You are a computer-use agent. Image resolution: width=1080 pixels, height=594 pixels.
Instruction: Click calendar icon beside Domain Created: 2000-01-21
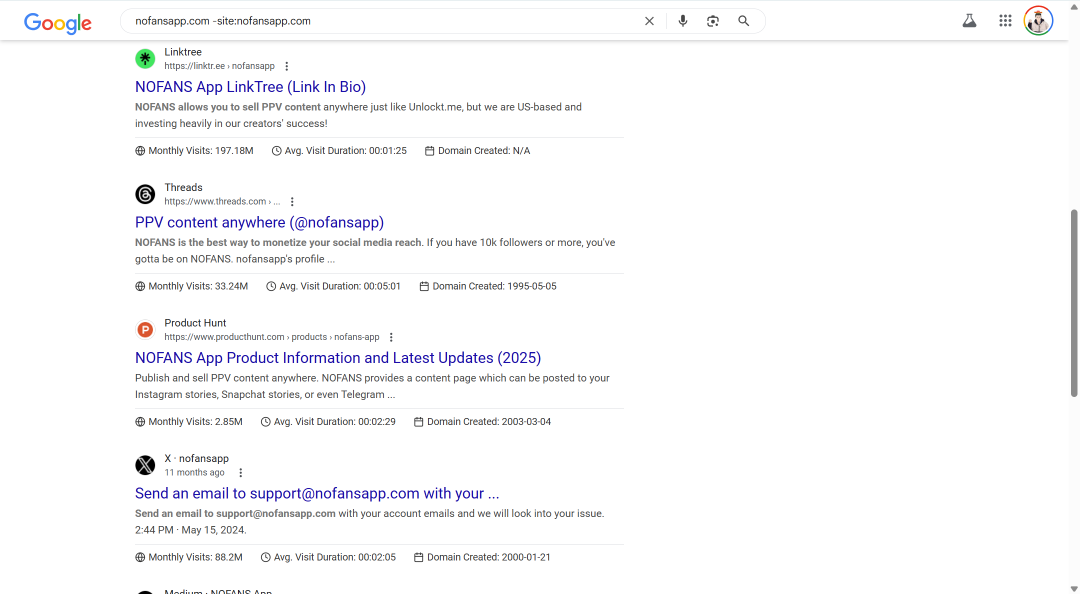(418, 557)
